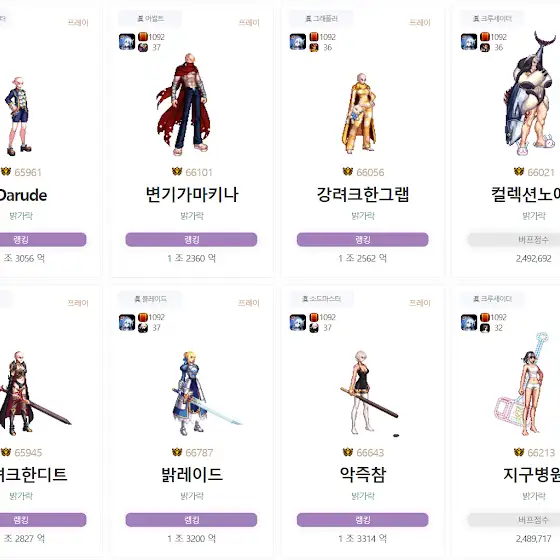Viewport: 560px width, 560px height.
Task: Click the 랭킹 button under 변기가마키나
Action: (x=191, y=239)
